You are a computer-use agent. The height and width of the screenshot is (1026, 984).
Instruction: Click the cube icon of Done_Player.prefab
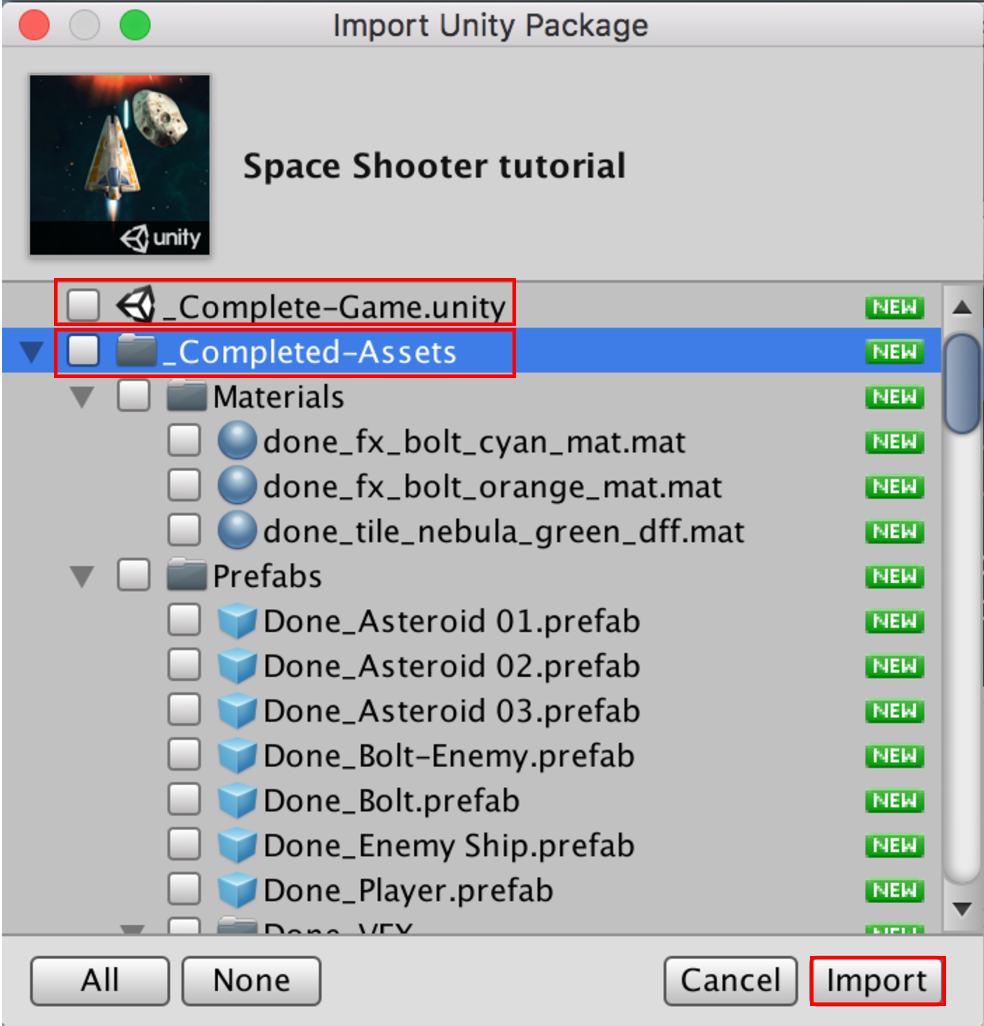point(236,890)
